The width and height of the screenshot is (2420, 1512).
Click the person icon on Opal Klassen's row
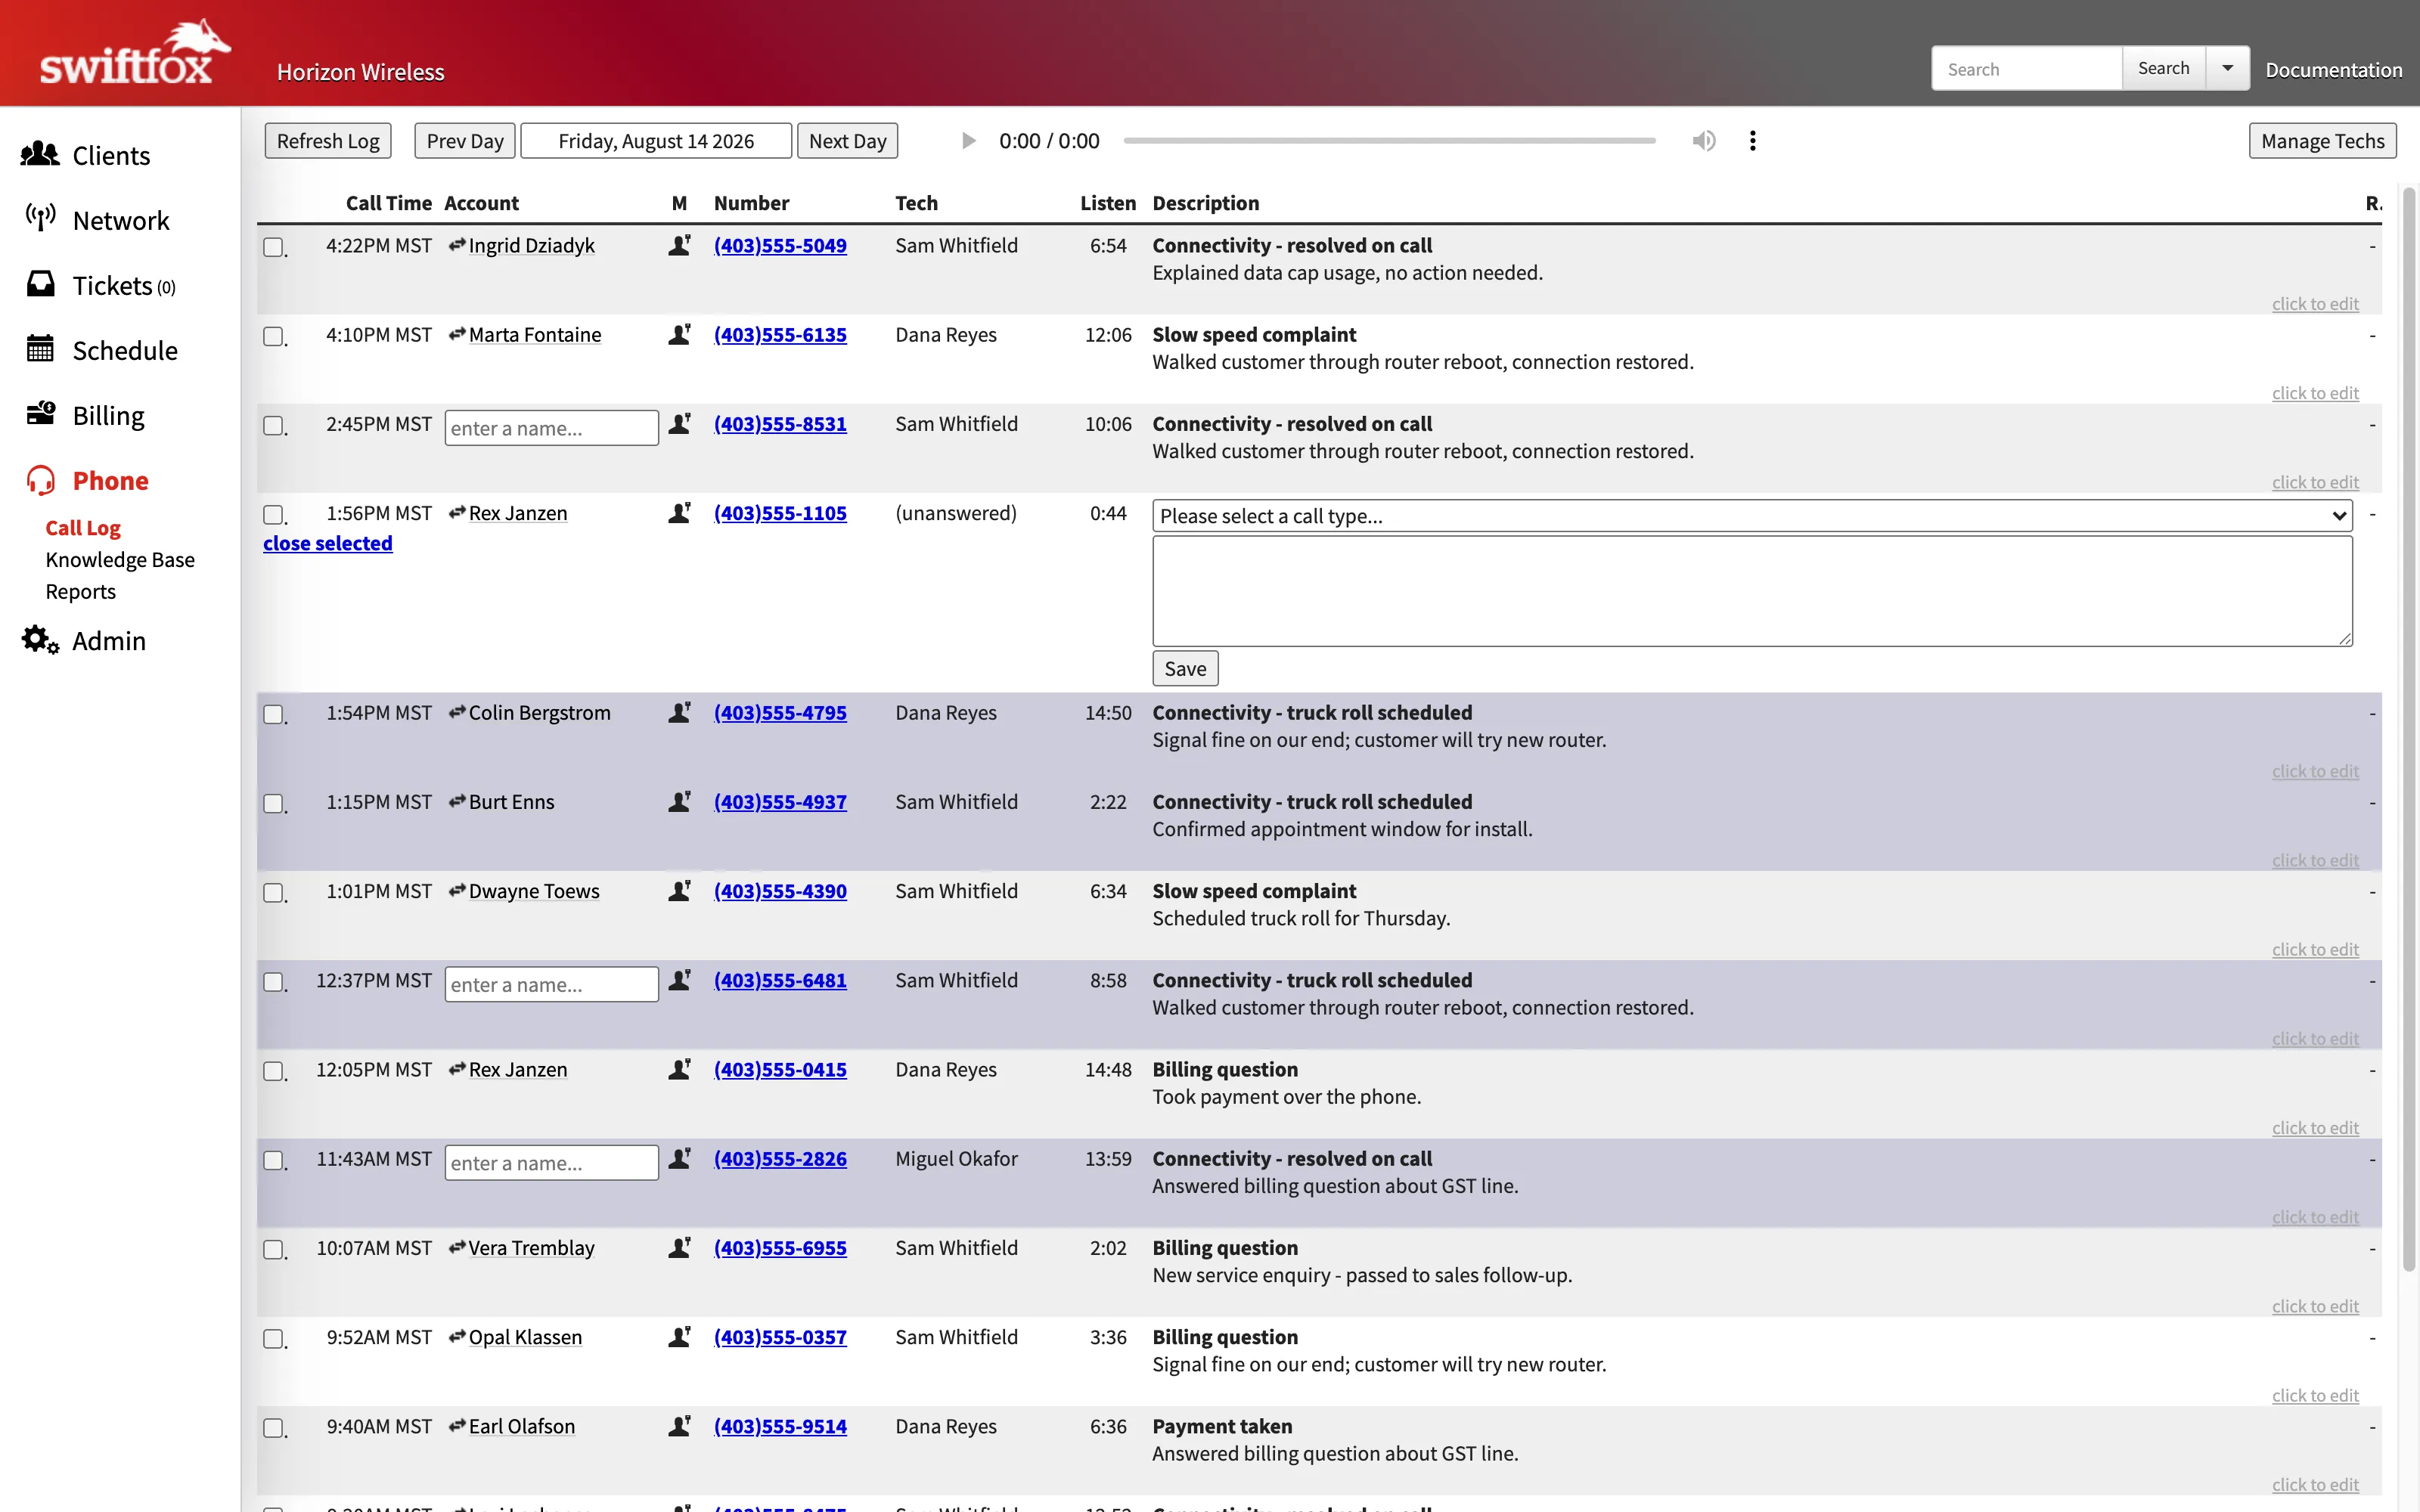tap(680, 1336)
